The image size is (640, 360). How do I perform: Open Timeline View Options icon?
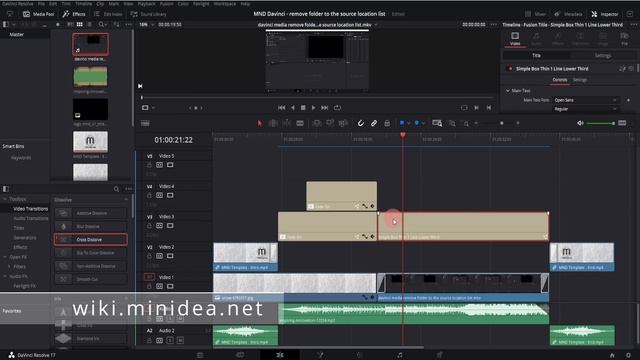[x=145, y=123]
